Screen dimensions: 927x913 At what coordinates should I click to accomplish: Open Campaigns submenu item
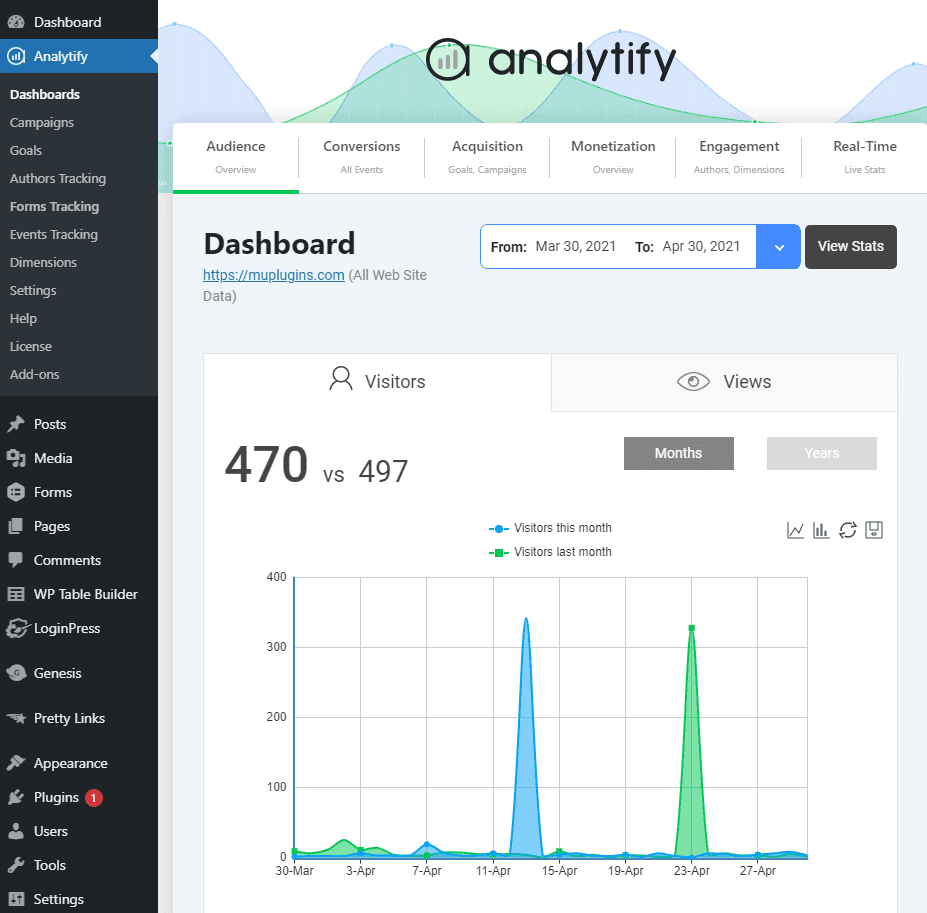point(41,122)
